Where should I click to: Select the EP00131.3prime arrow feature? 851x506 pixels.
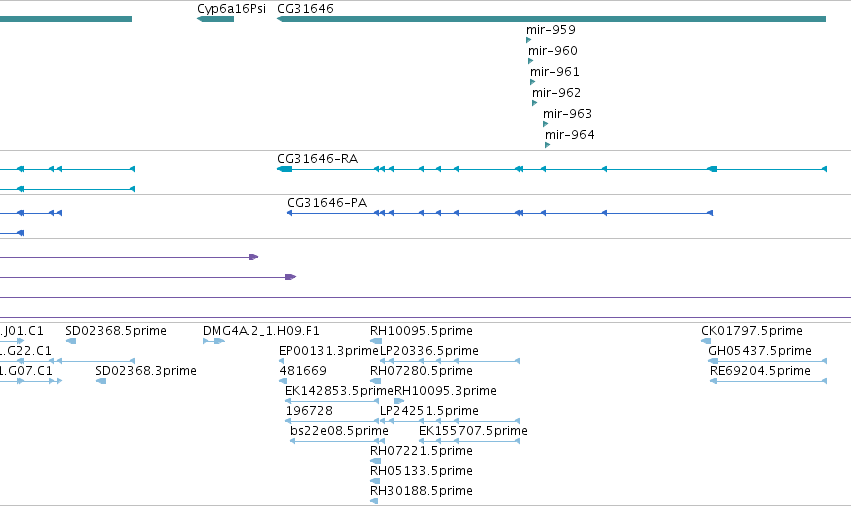point(281,361)
